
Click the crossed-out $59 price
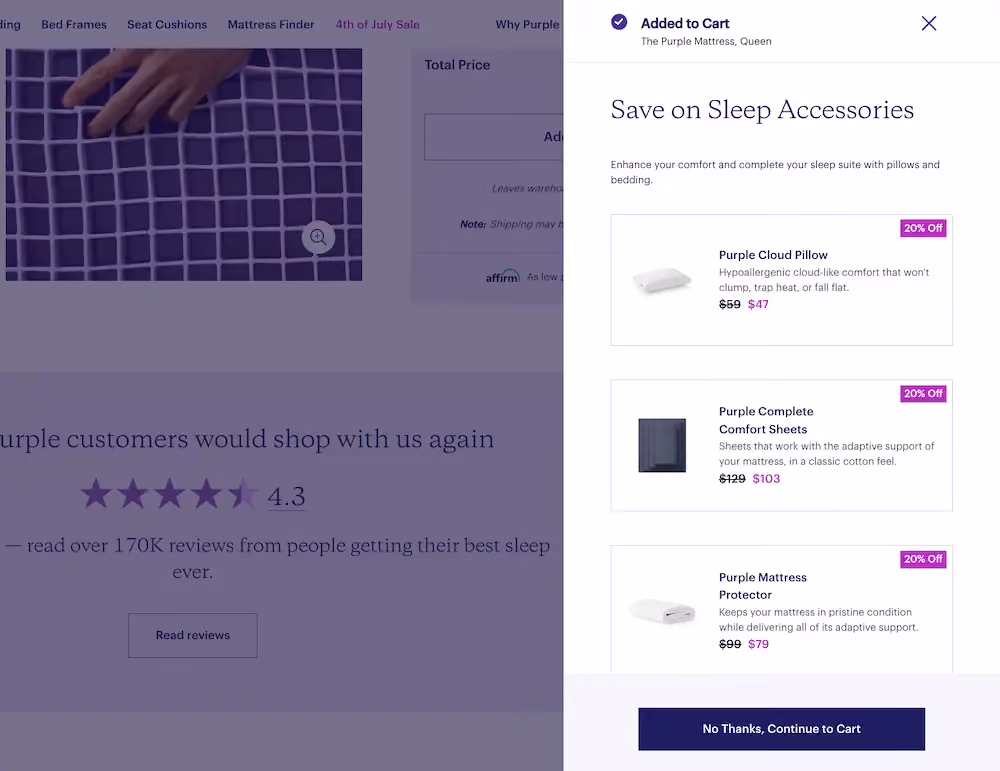coord(730,304)
